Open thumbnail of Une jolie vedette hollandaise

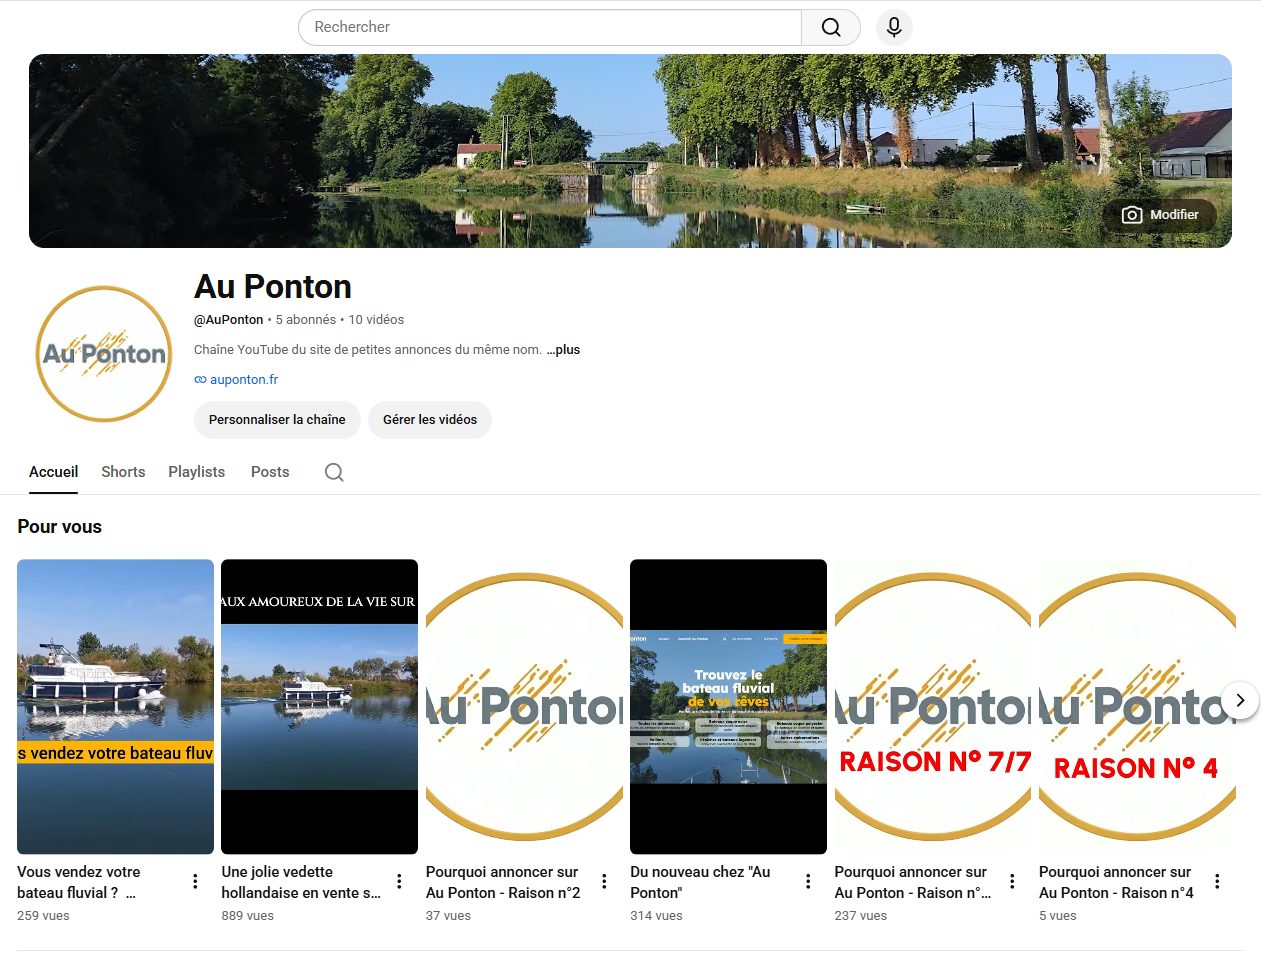point(319,706)
